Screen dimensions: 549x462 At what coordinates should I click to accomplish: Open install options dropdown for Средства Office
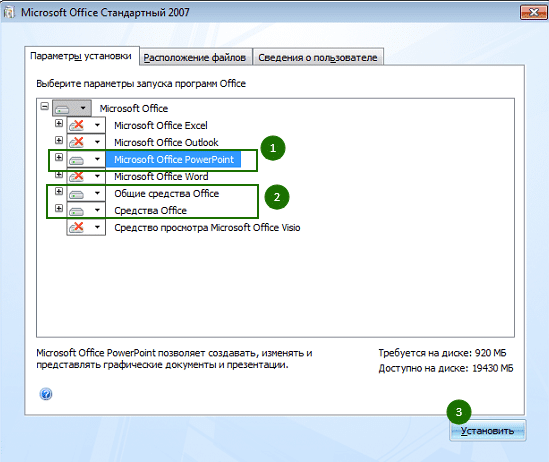pos(97,210)
